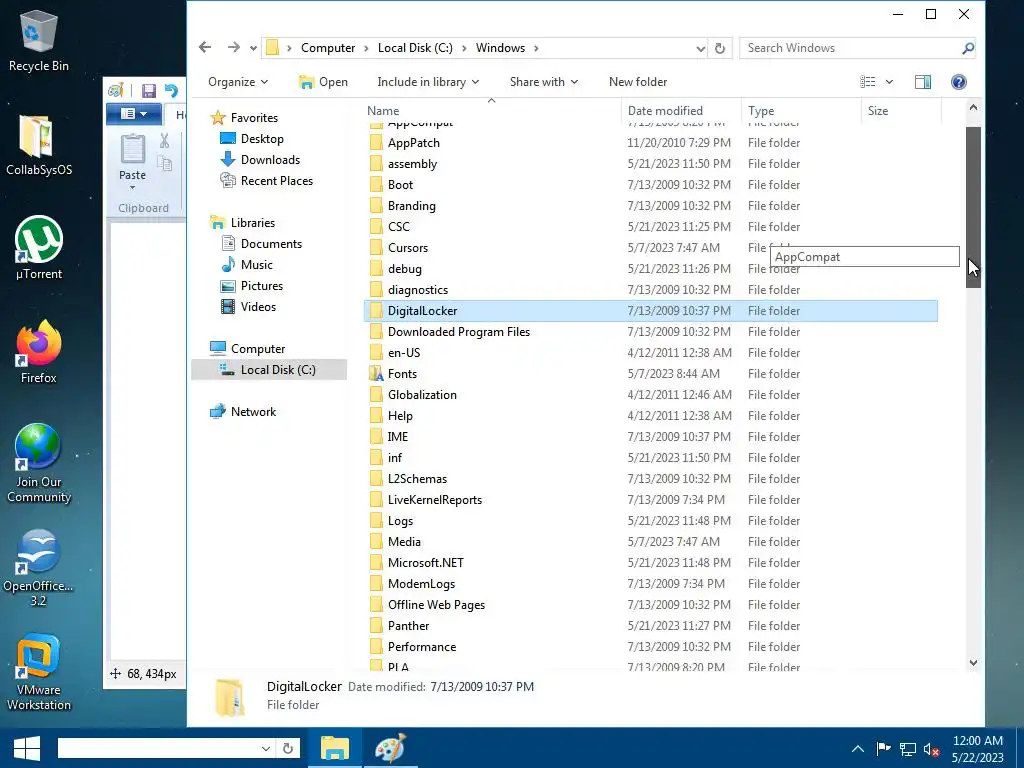Image resolution: width=1024 pixels, height=768 pixels.
Task: Open the Videos library
Action: point(258,306)
